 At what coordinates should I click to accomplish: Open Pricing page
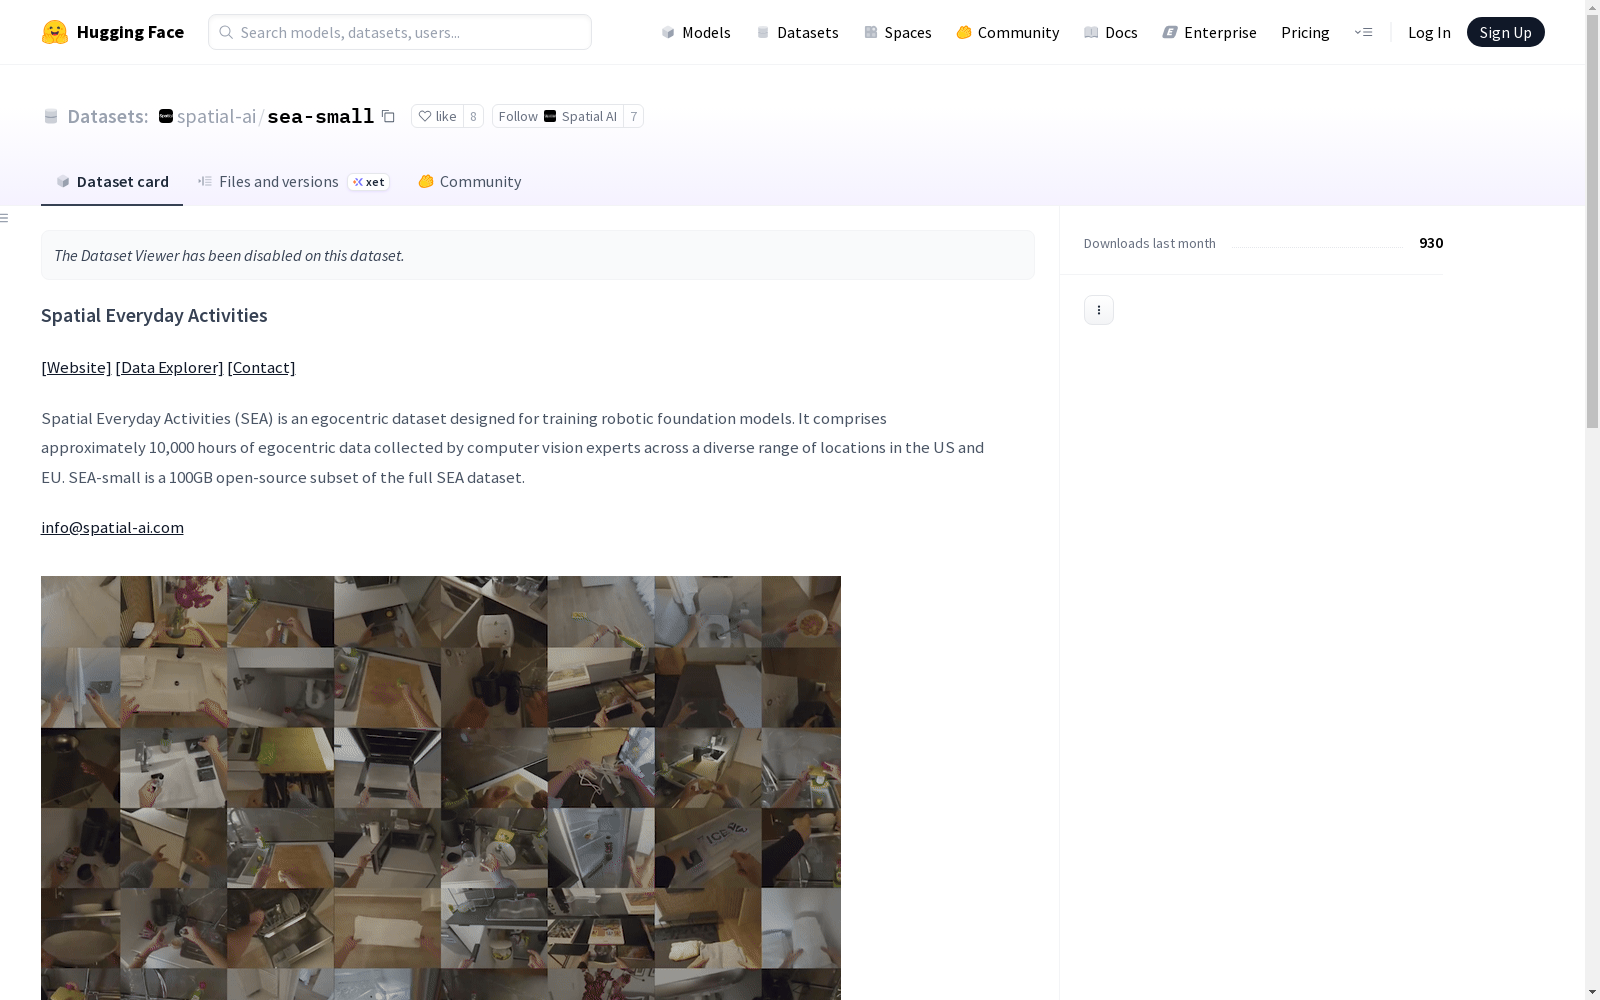tap(1305, 32)
